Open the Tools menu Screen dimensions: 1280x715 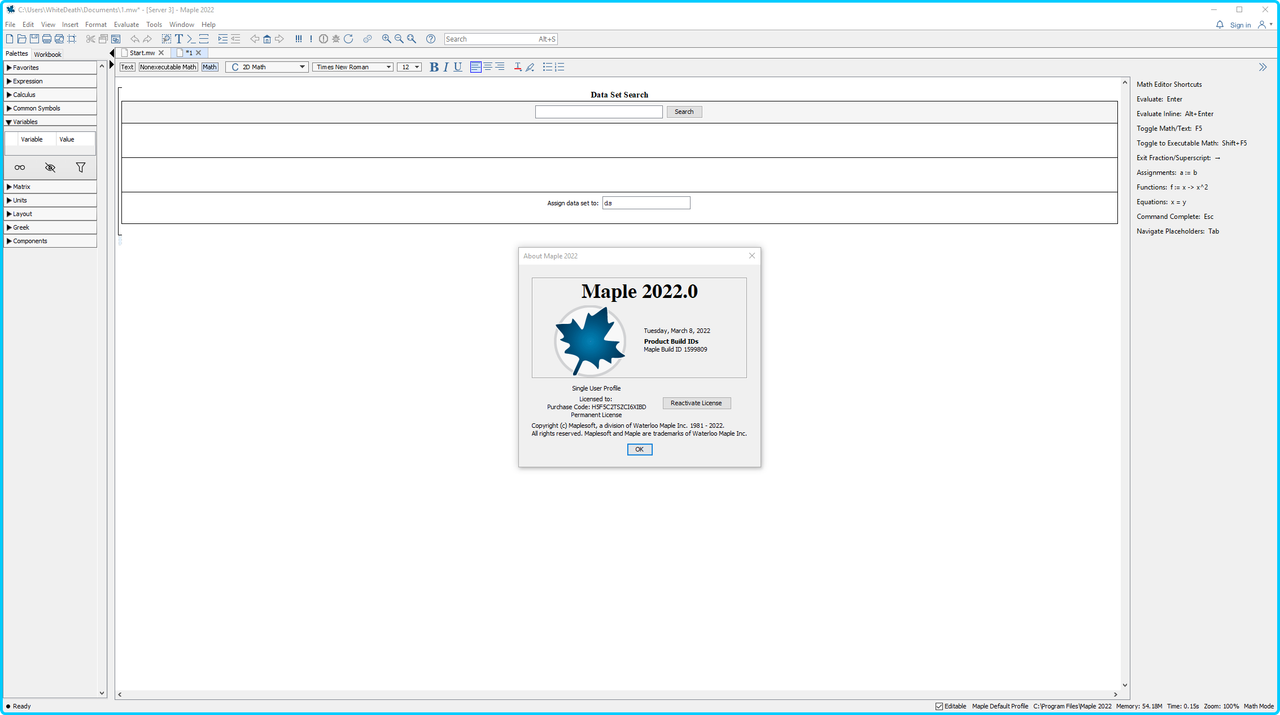coord(154,24)
